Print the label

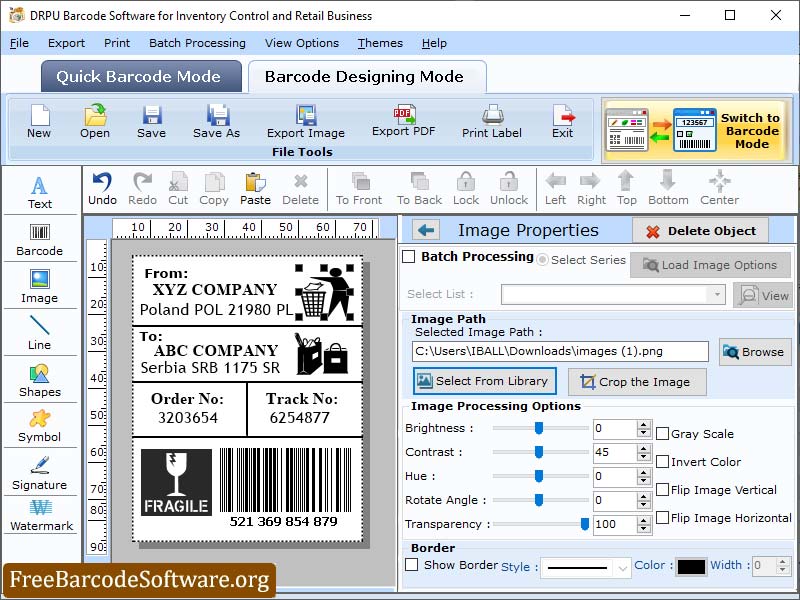[492, 121]
